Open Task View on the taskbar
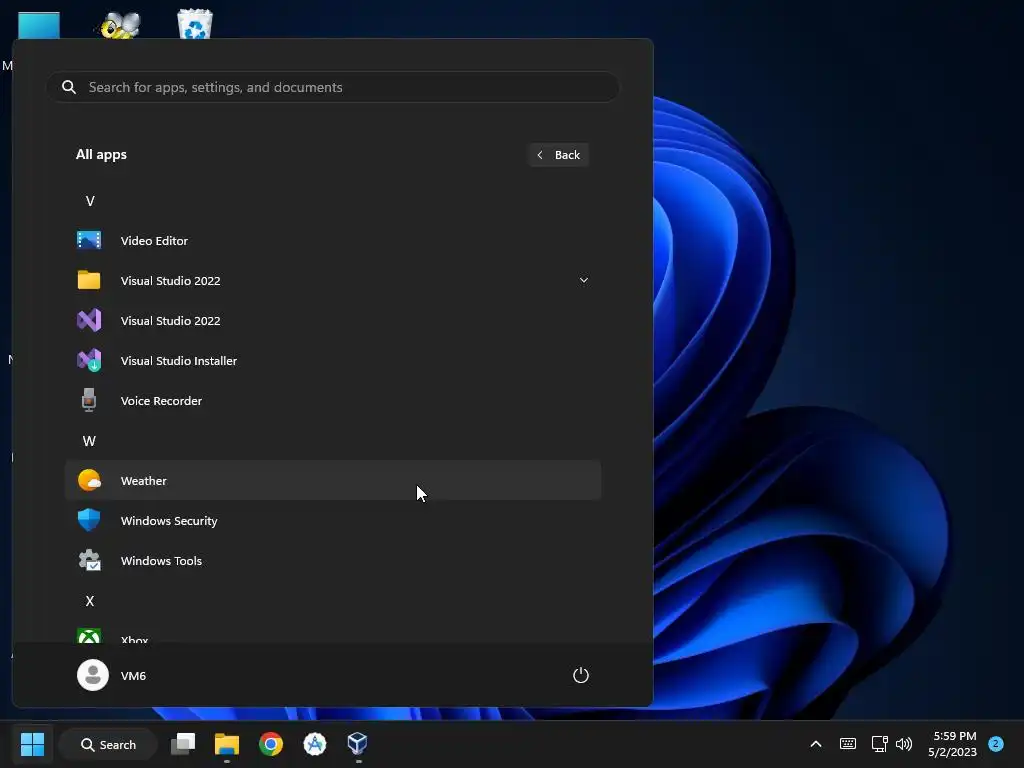 [183, 744]
